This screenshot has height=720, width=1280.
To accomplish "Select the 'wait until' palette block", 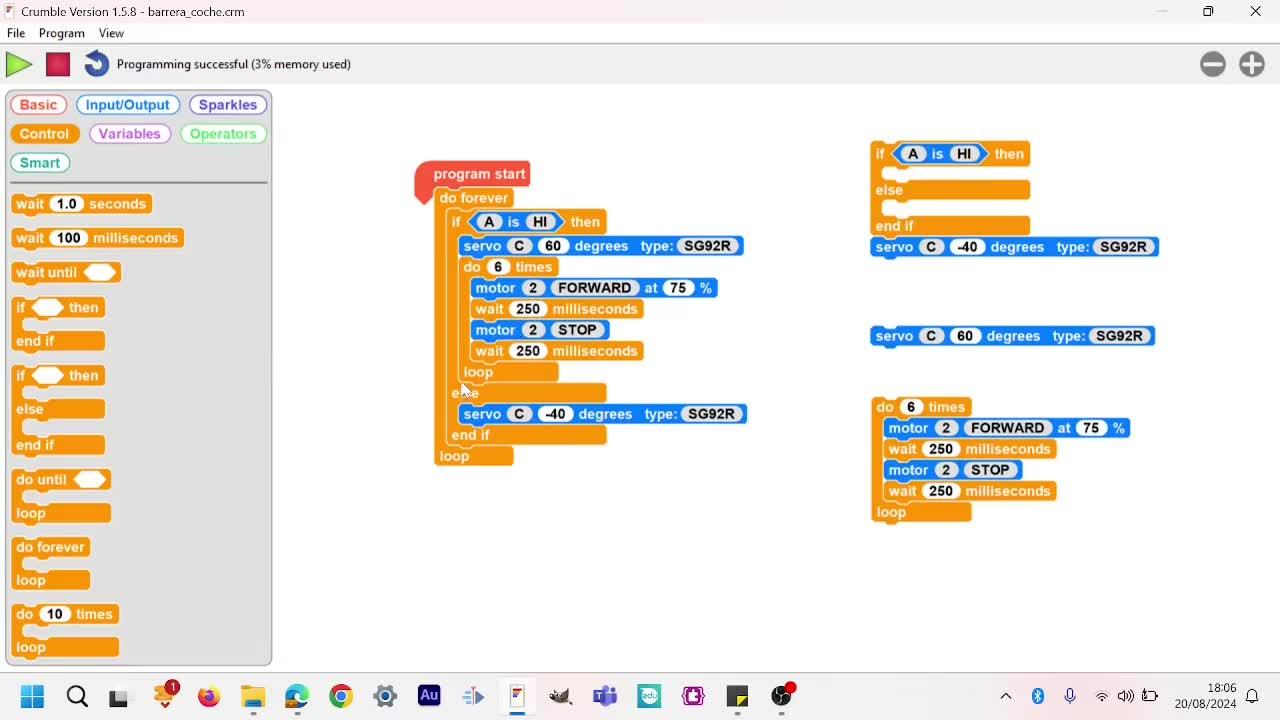I will [x=66, y=272].
